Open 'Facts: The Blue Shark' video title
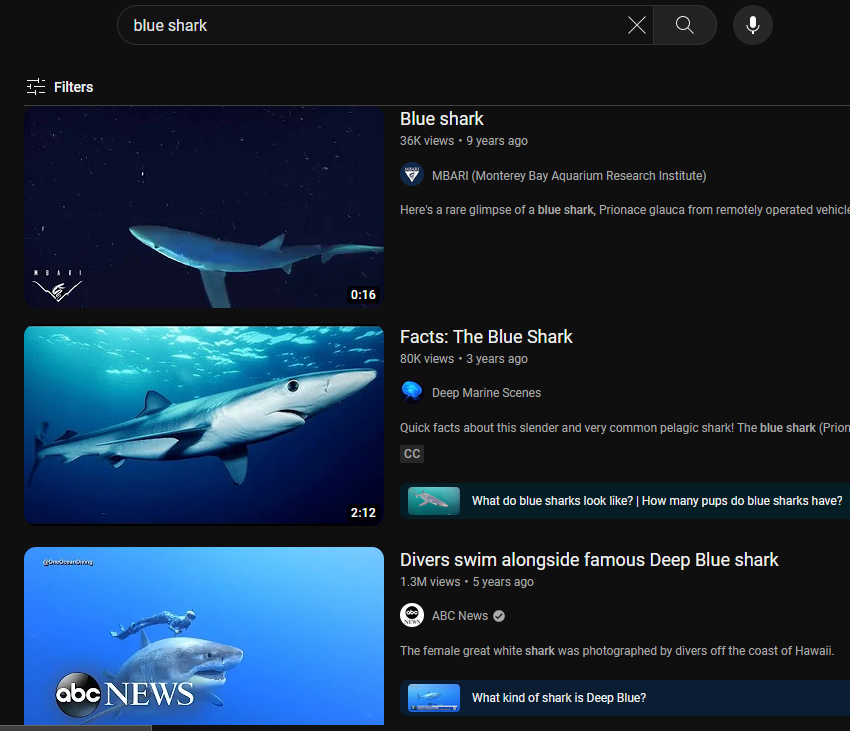The width and height of the screenshot is (850, 731). [486, 337]
